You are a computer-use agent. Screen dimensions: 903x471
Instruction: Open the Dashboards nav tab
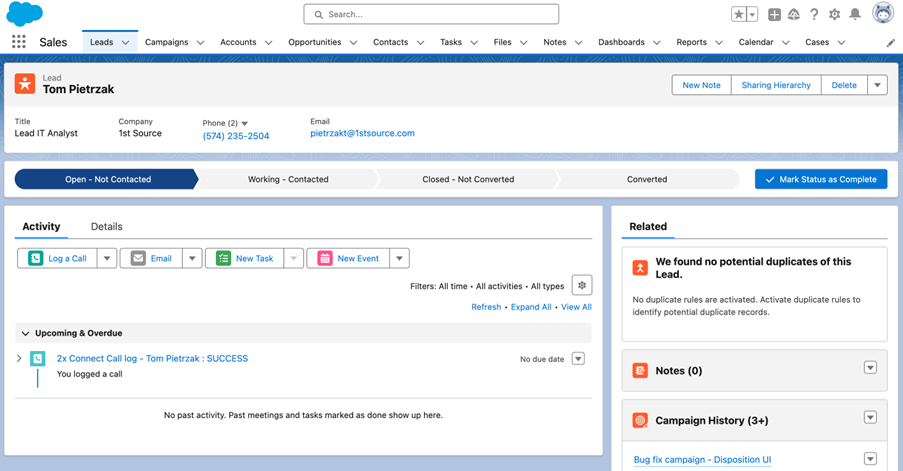click(x=621, y=42)
